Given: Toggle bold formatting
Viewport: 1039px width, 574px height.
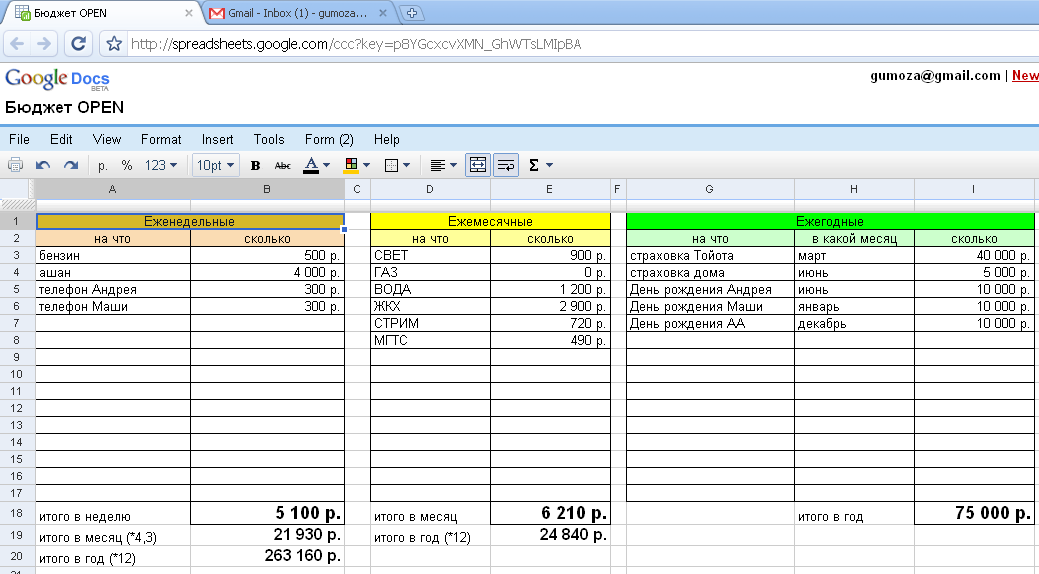Looking at the screenshot, I should click(x=255, y=166).
